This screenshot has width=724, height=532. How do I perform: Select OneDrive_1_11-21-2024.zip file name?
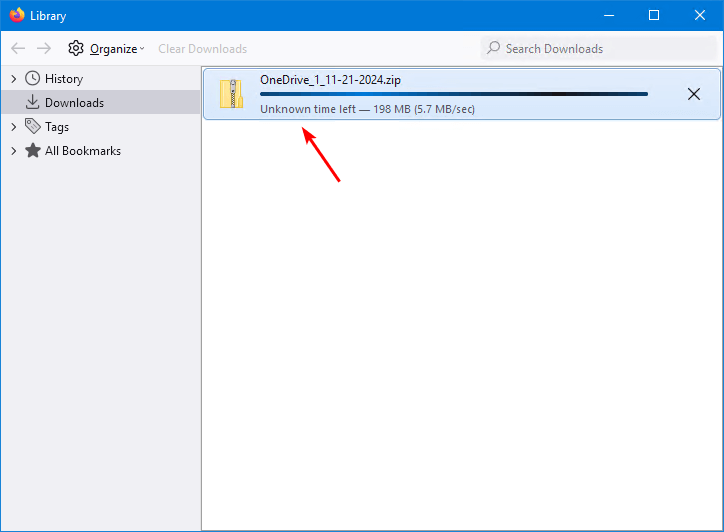(330, 80)
